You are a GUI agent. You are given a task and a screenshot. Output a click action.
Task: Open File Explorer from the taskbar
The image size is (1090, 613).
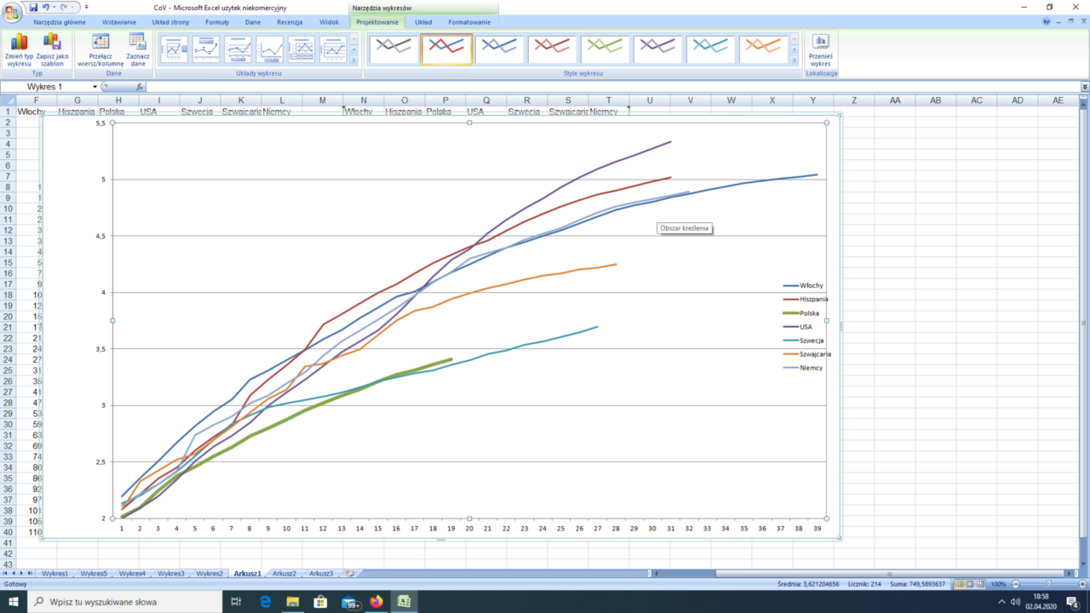[x=293, y=602]
